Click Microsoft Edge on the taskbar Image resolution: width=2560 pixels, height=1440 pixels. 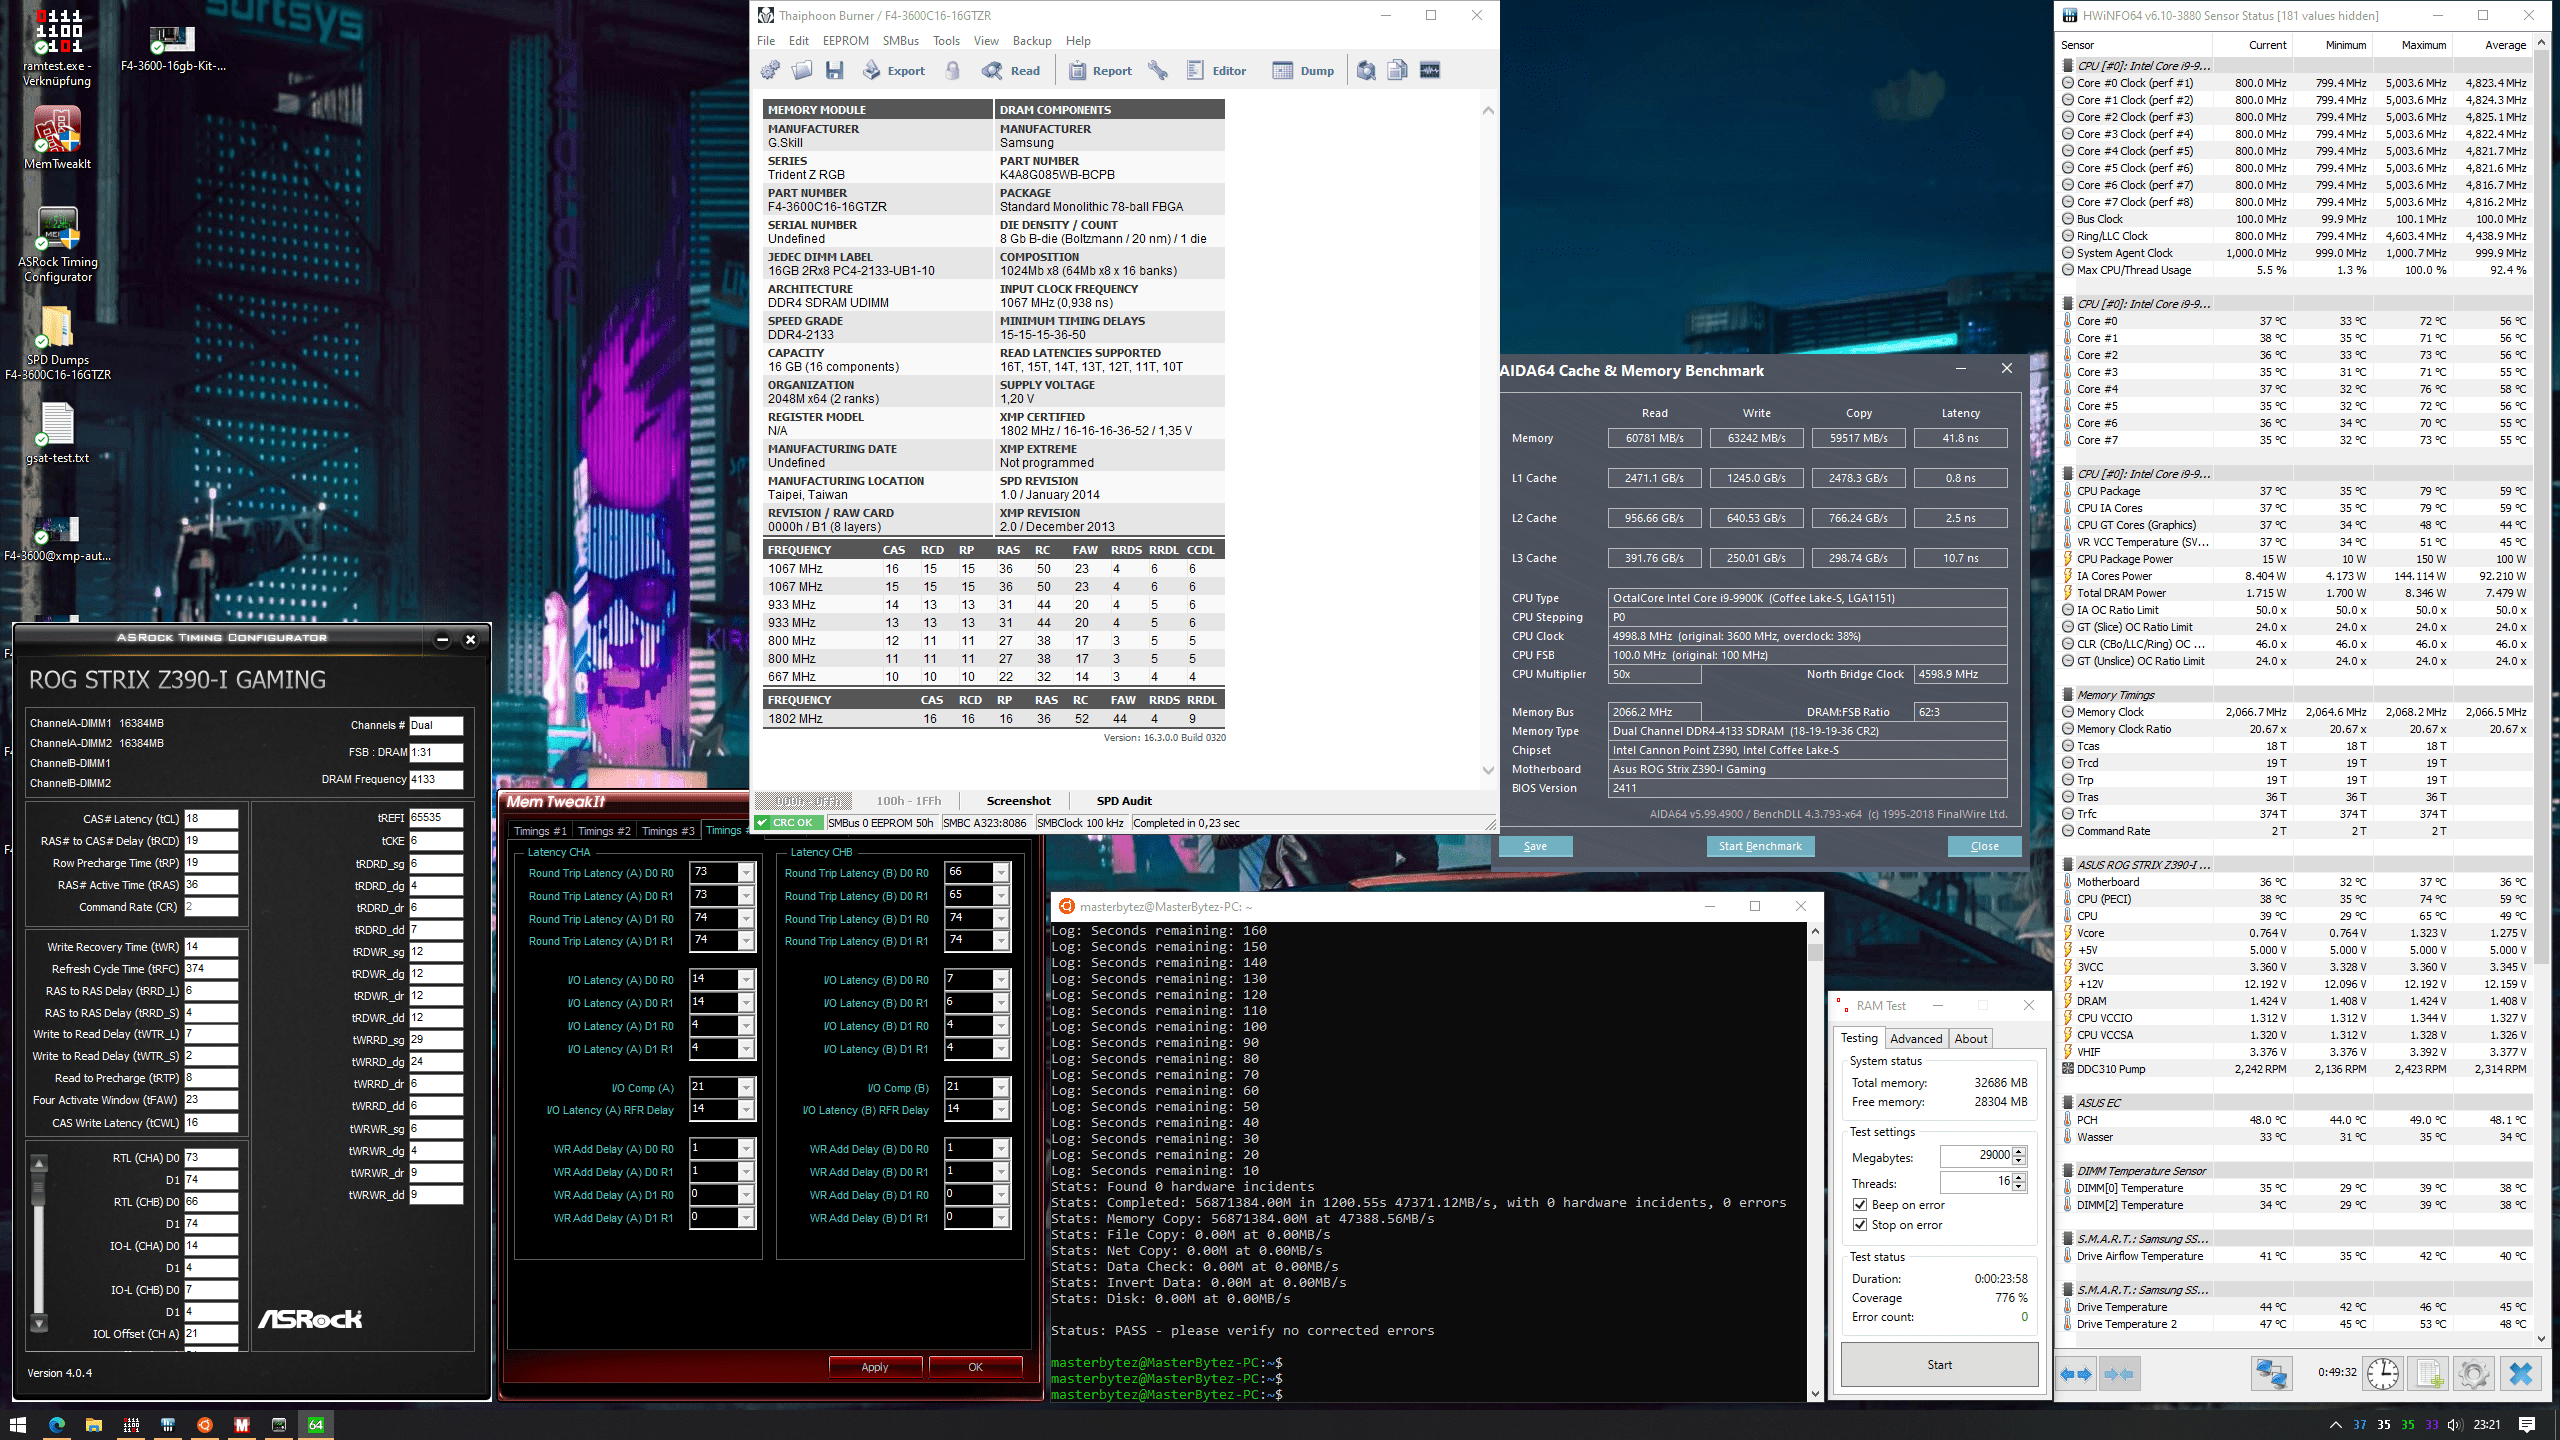pyautogui.click(x=56, y=1424)
